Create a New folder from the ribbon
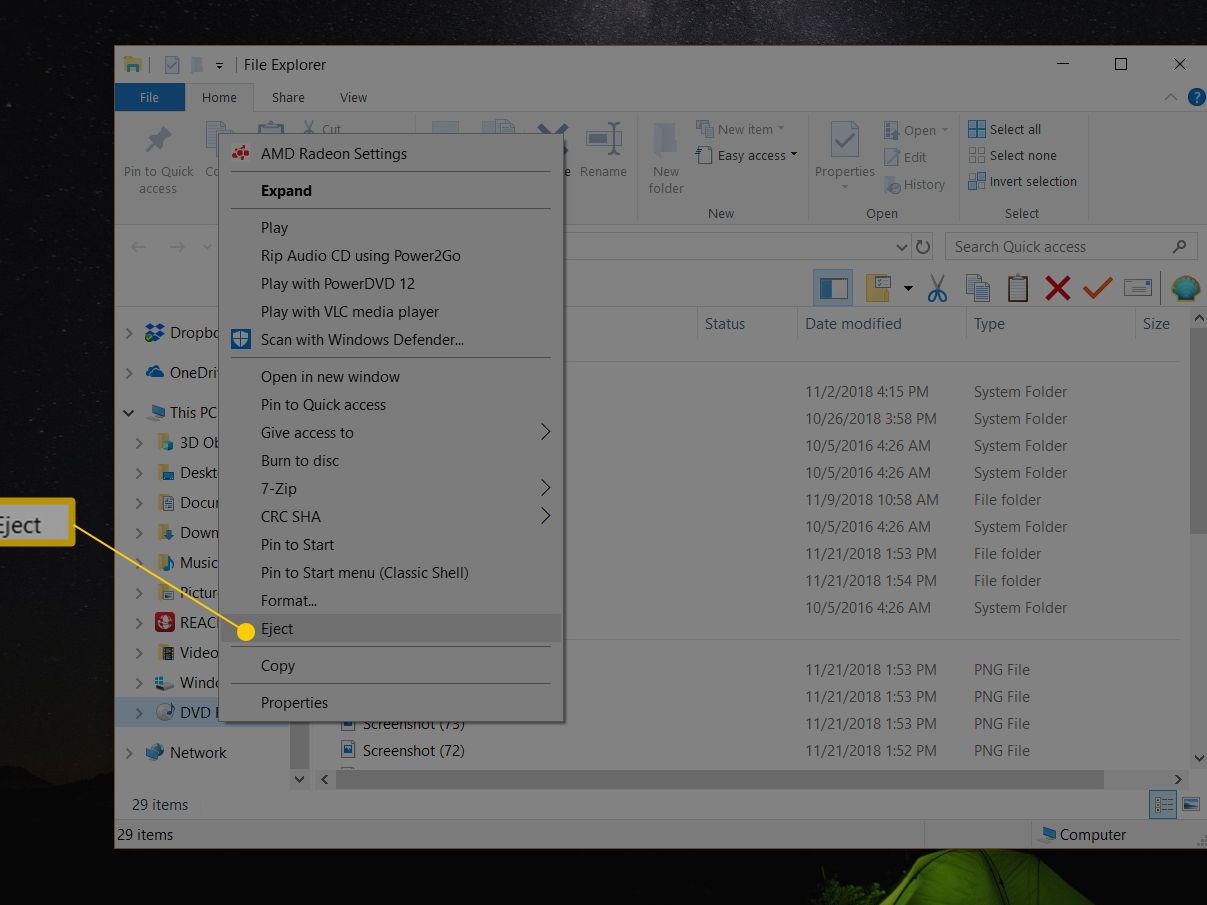Viewport: 1207px width, 905px height. coord(666,160)
